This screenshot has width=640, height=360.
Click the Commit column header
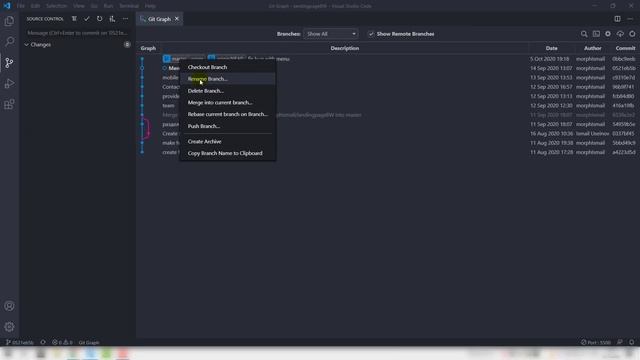pyautogui.click(x=625, y=48)
